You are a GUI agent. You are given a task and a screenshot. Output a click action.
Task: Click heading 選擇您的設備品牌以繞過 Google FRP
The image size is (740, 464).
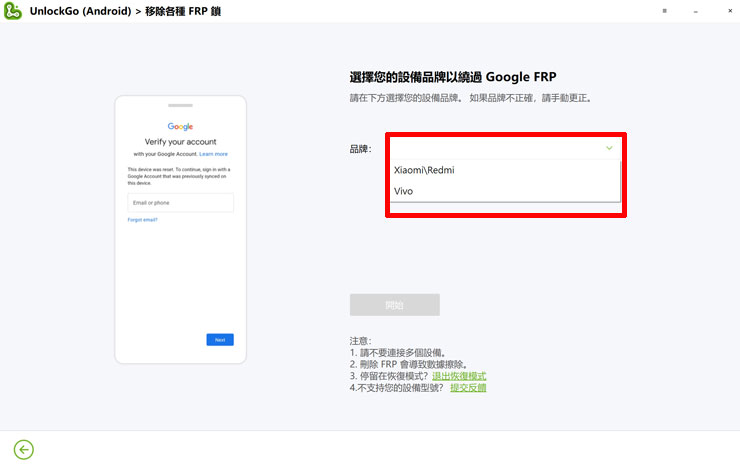point(453,77)
